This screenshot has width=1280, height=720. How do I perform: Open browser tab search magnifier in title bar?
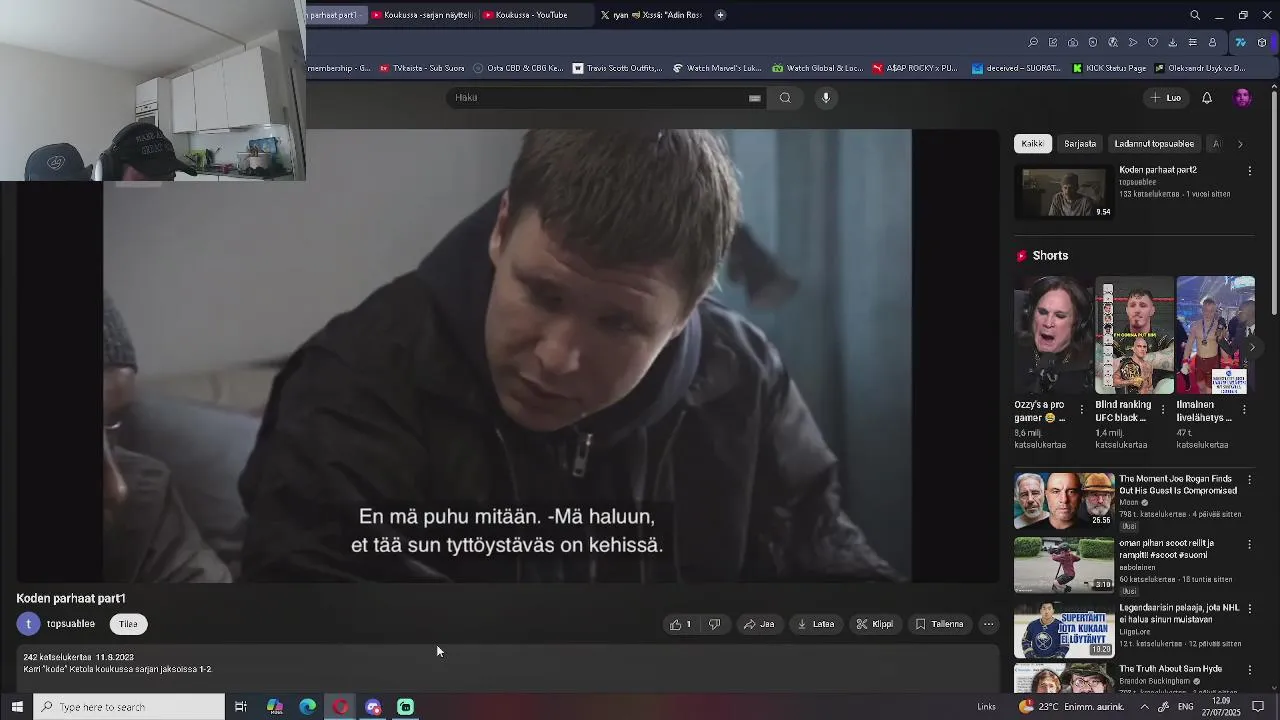1195,15
